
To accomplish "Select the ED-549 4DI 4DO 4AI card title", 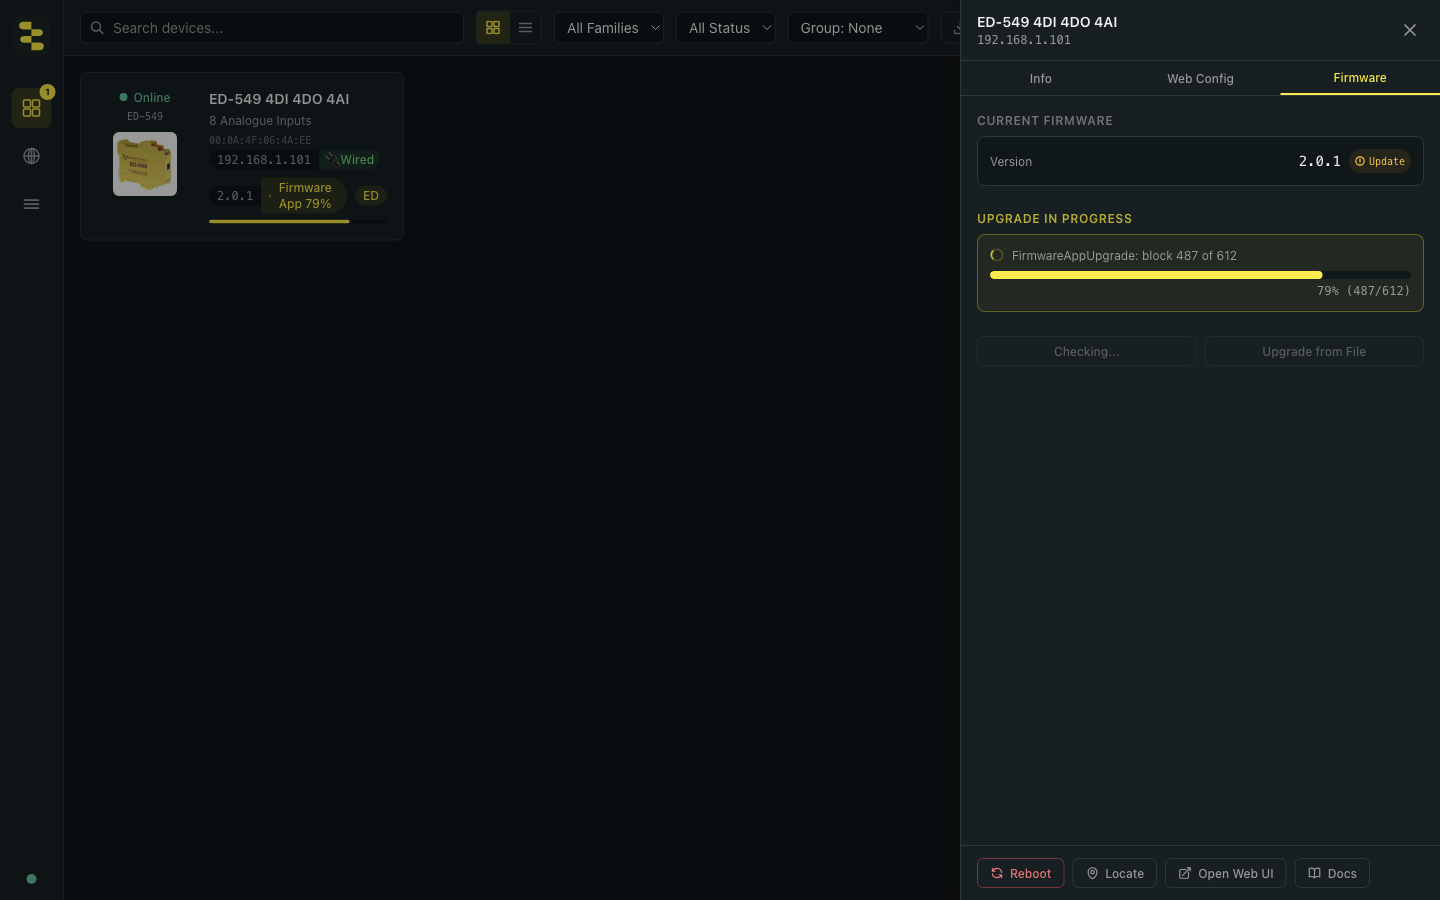I will (x=279, y=99).
